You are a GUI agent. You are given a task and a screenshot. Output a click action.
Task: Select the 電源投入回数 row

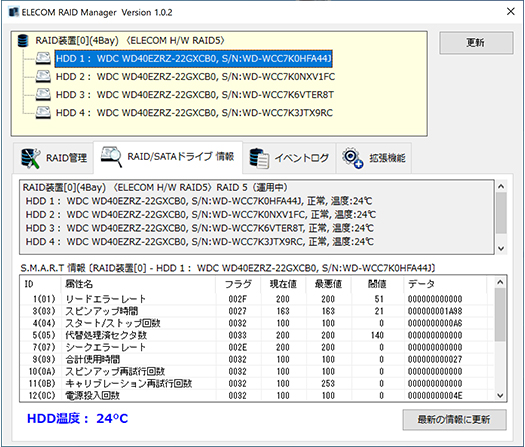tap(256, 395)
